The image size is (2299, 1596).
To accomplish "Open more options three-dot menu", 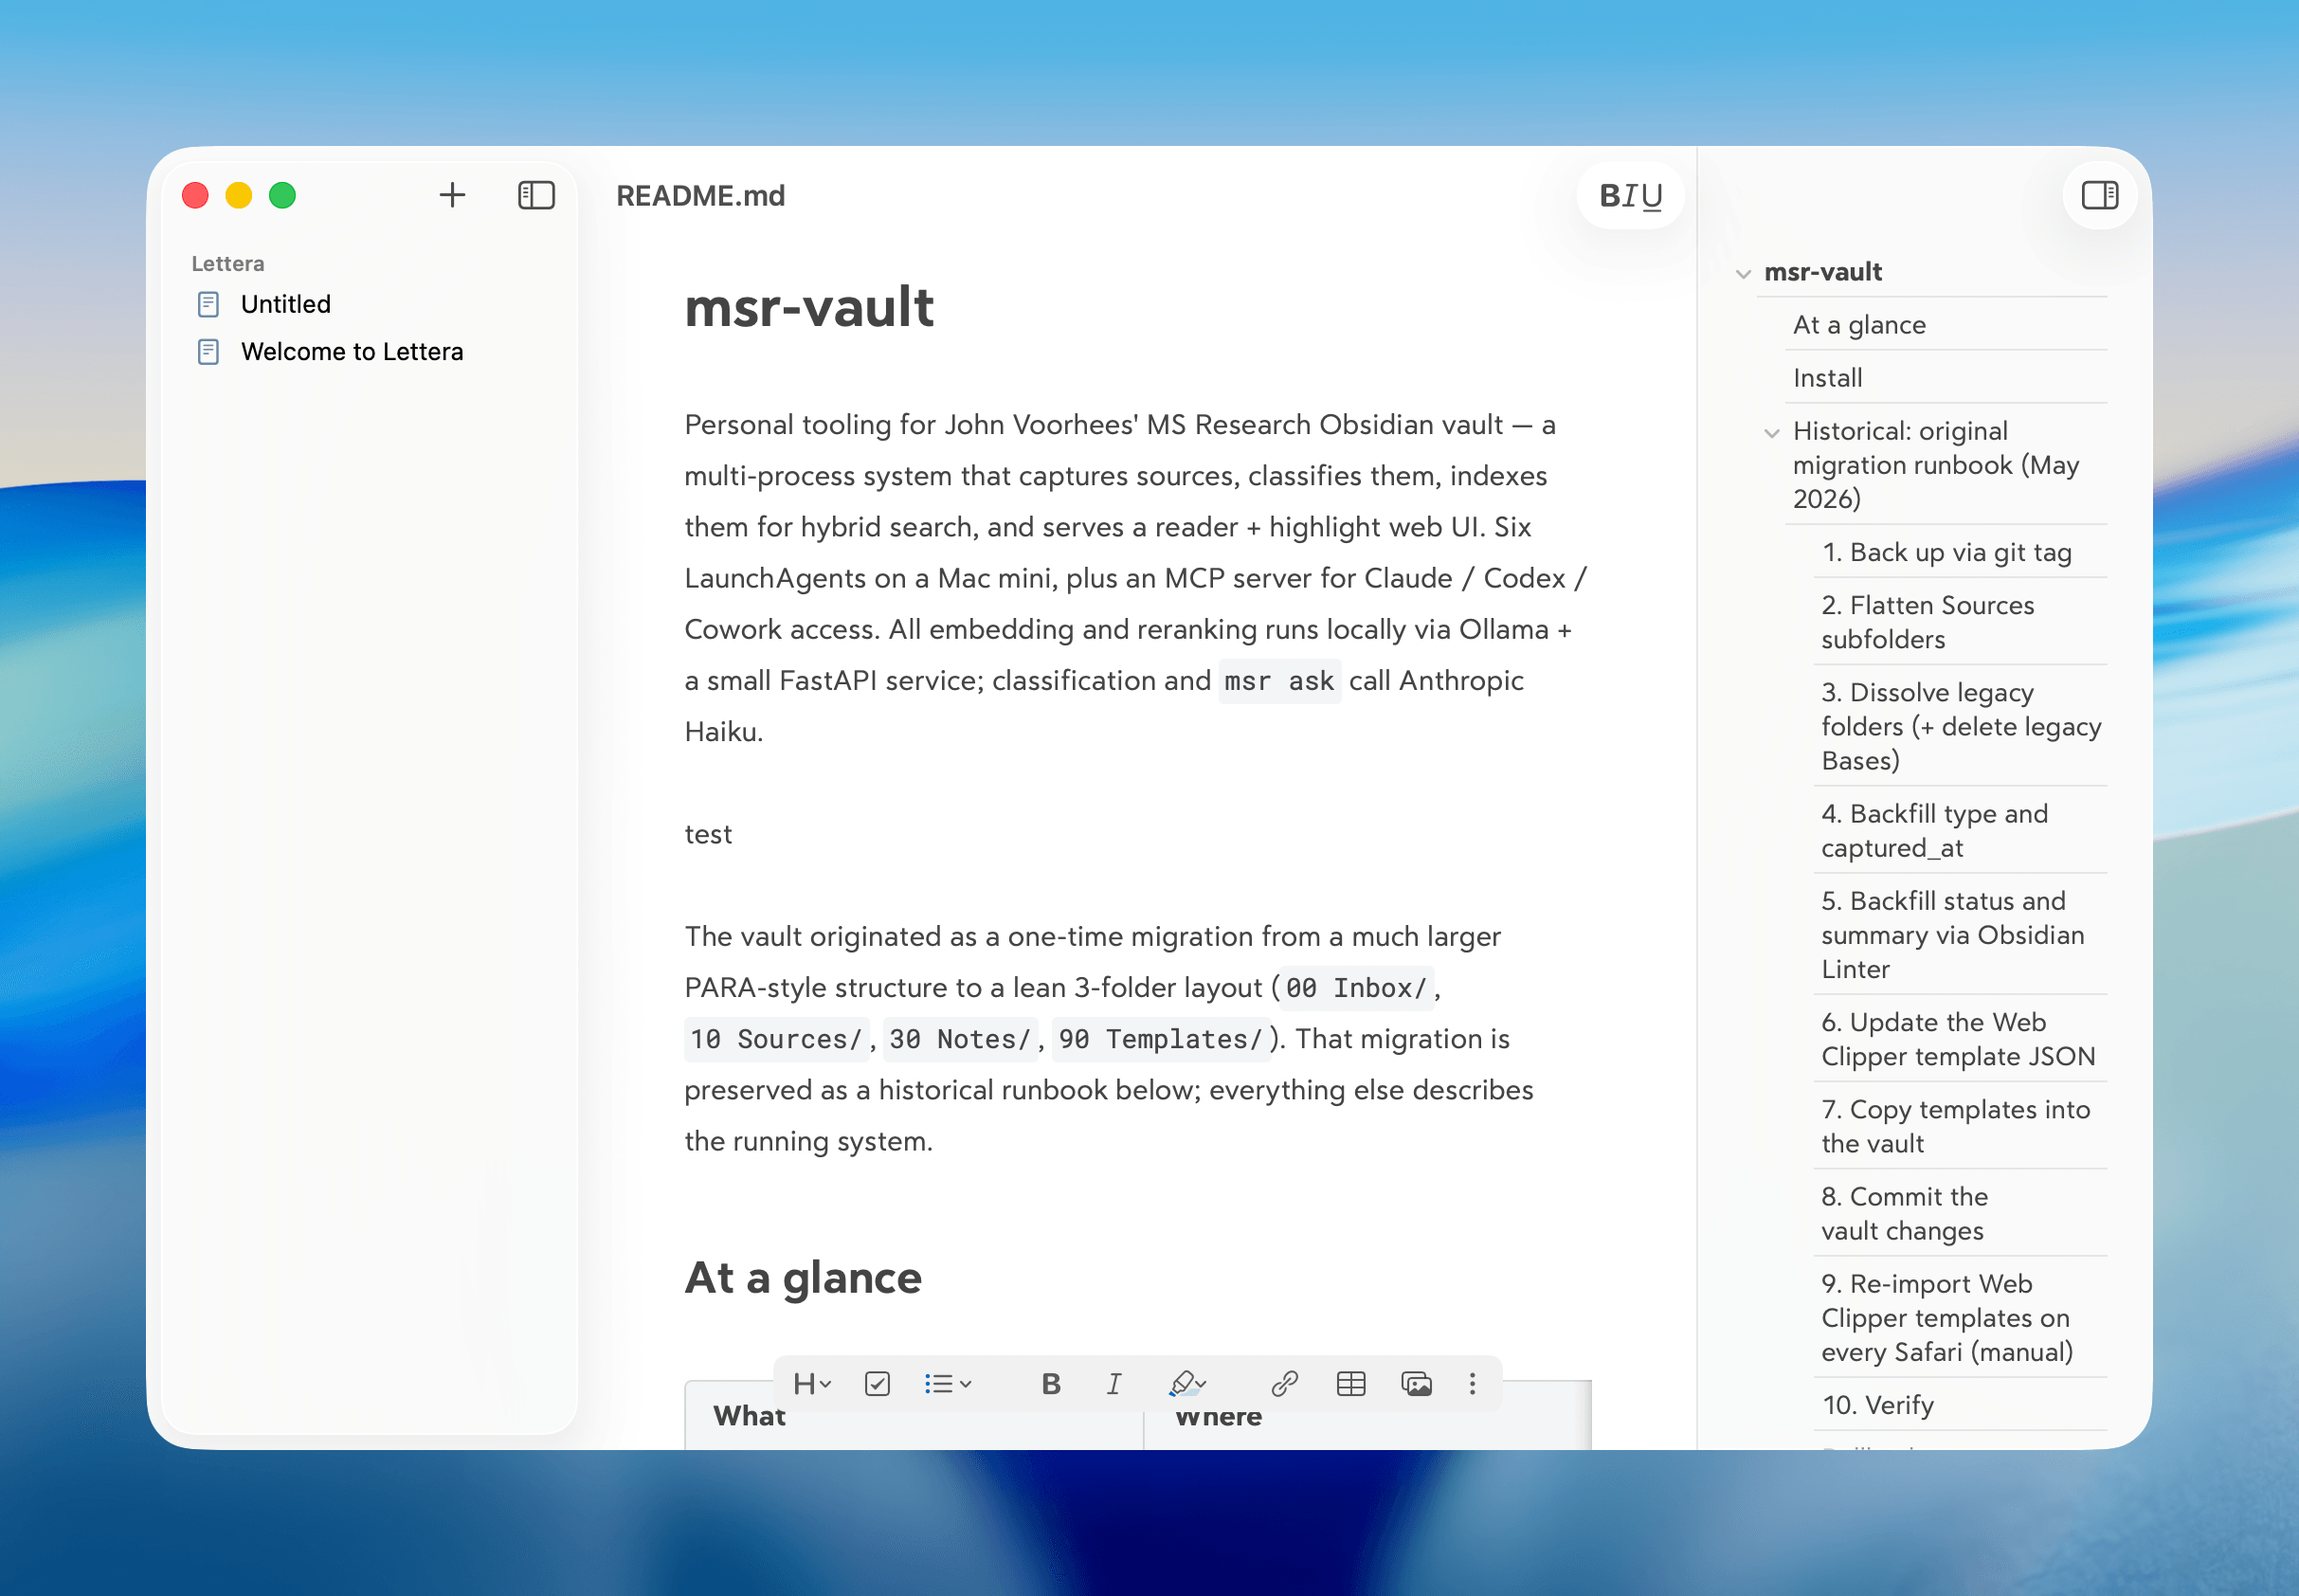I will 1472,1384.
